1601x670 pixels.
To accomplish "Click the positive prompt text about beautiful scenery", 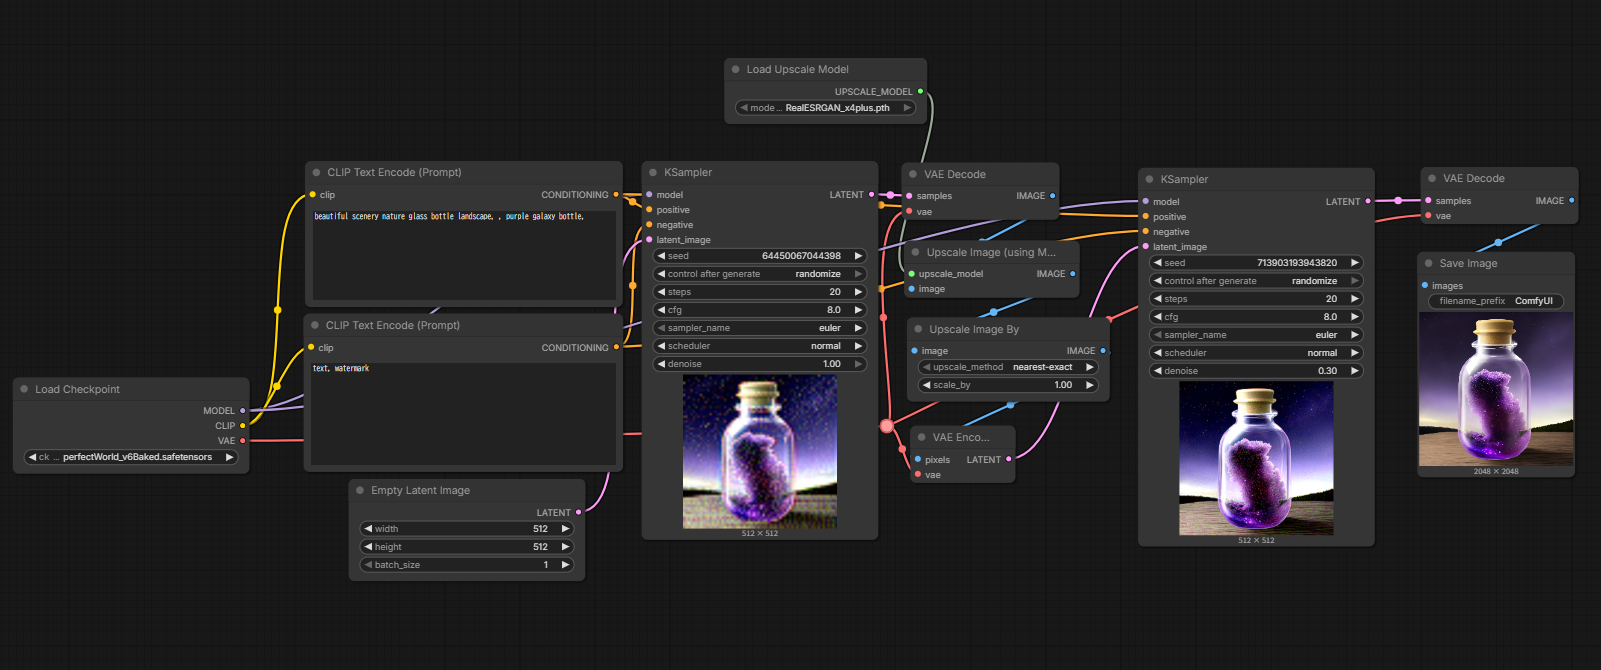I will click(449, 217).
